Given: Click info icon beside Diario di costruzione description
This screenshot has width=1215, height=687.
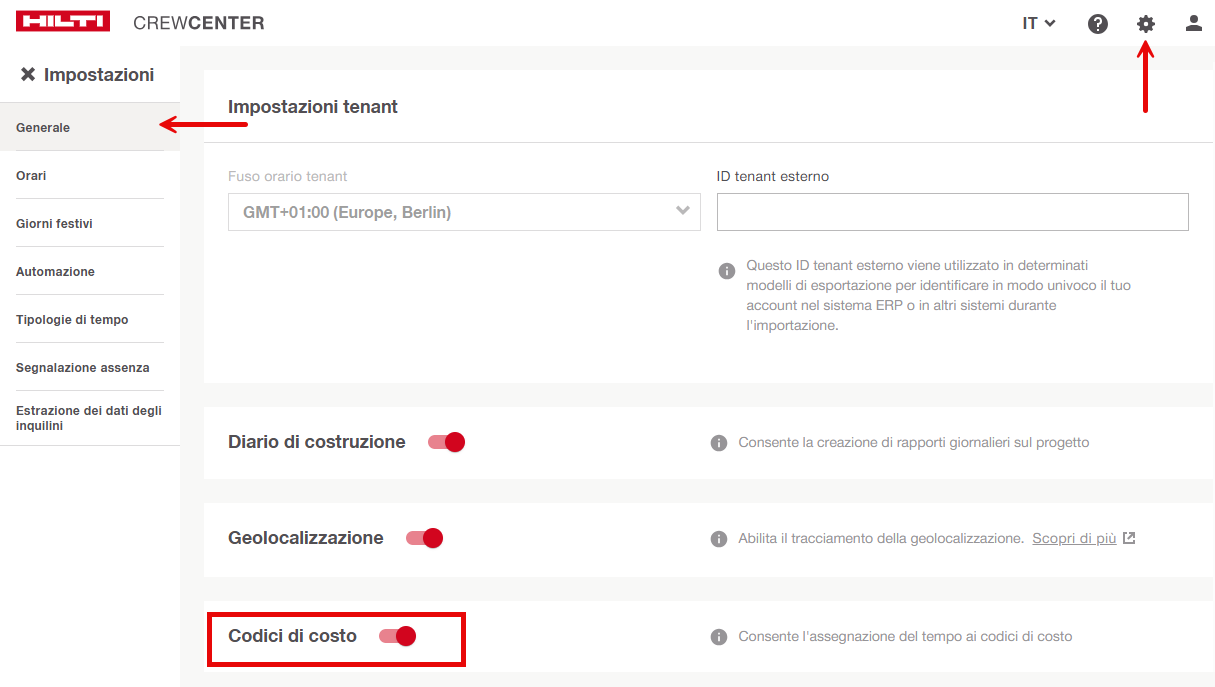Looking at the screenshot, I should click(x=718, y=443).
